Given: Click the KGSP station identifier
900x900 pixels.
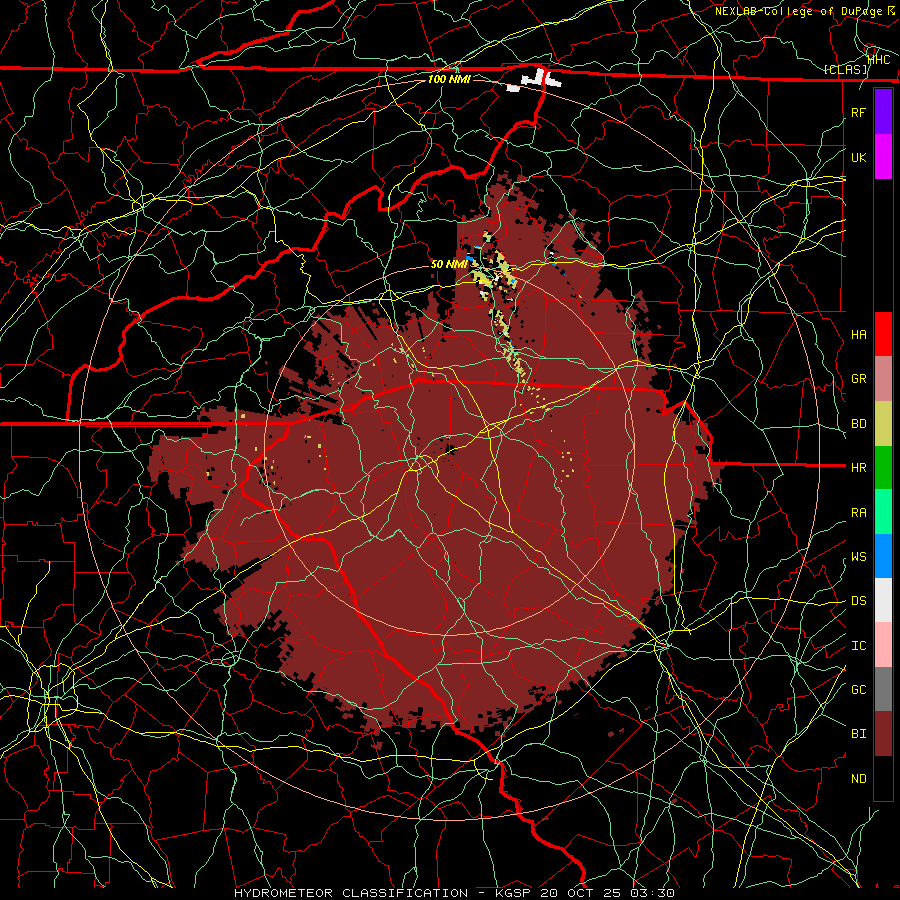Looking at the screenshot, I should click(x=512, y=893).
